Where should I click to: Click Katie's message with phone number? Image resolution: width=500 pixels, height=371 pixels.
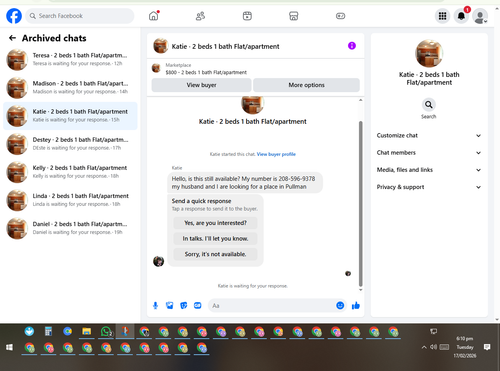click(245, 182)
